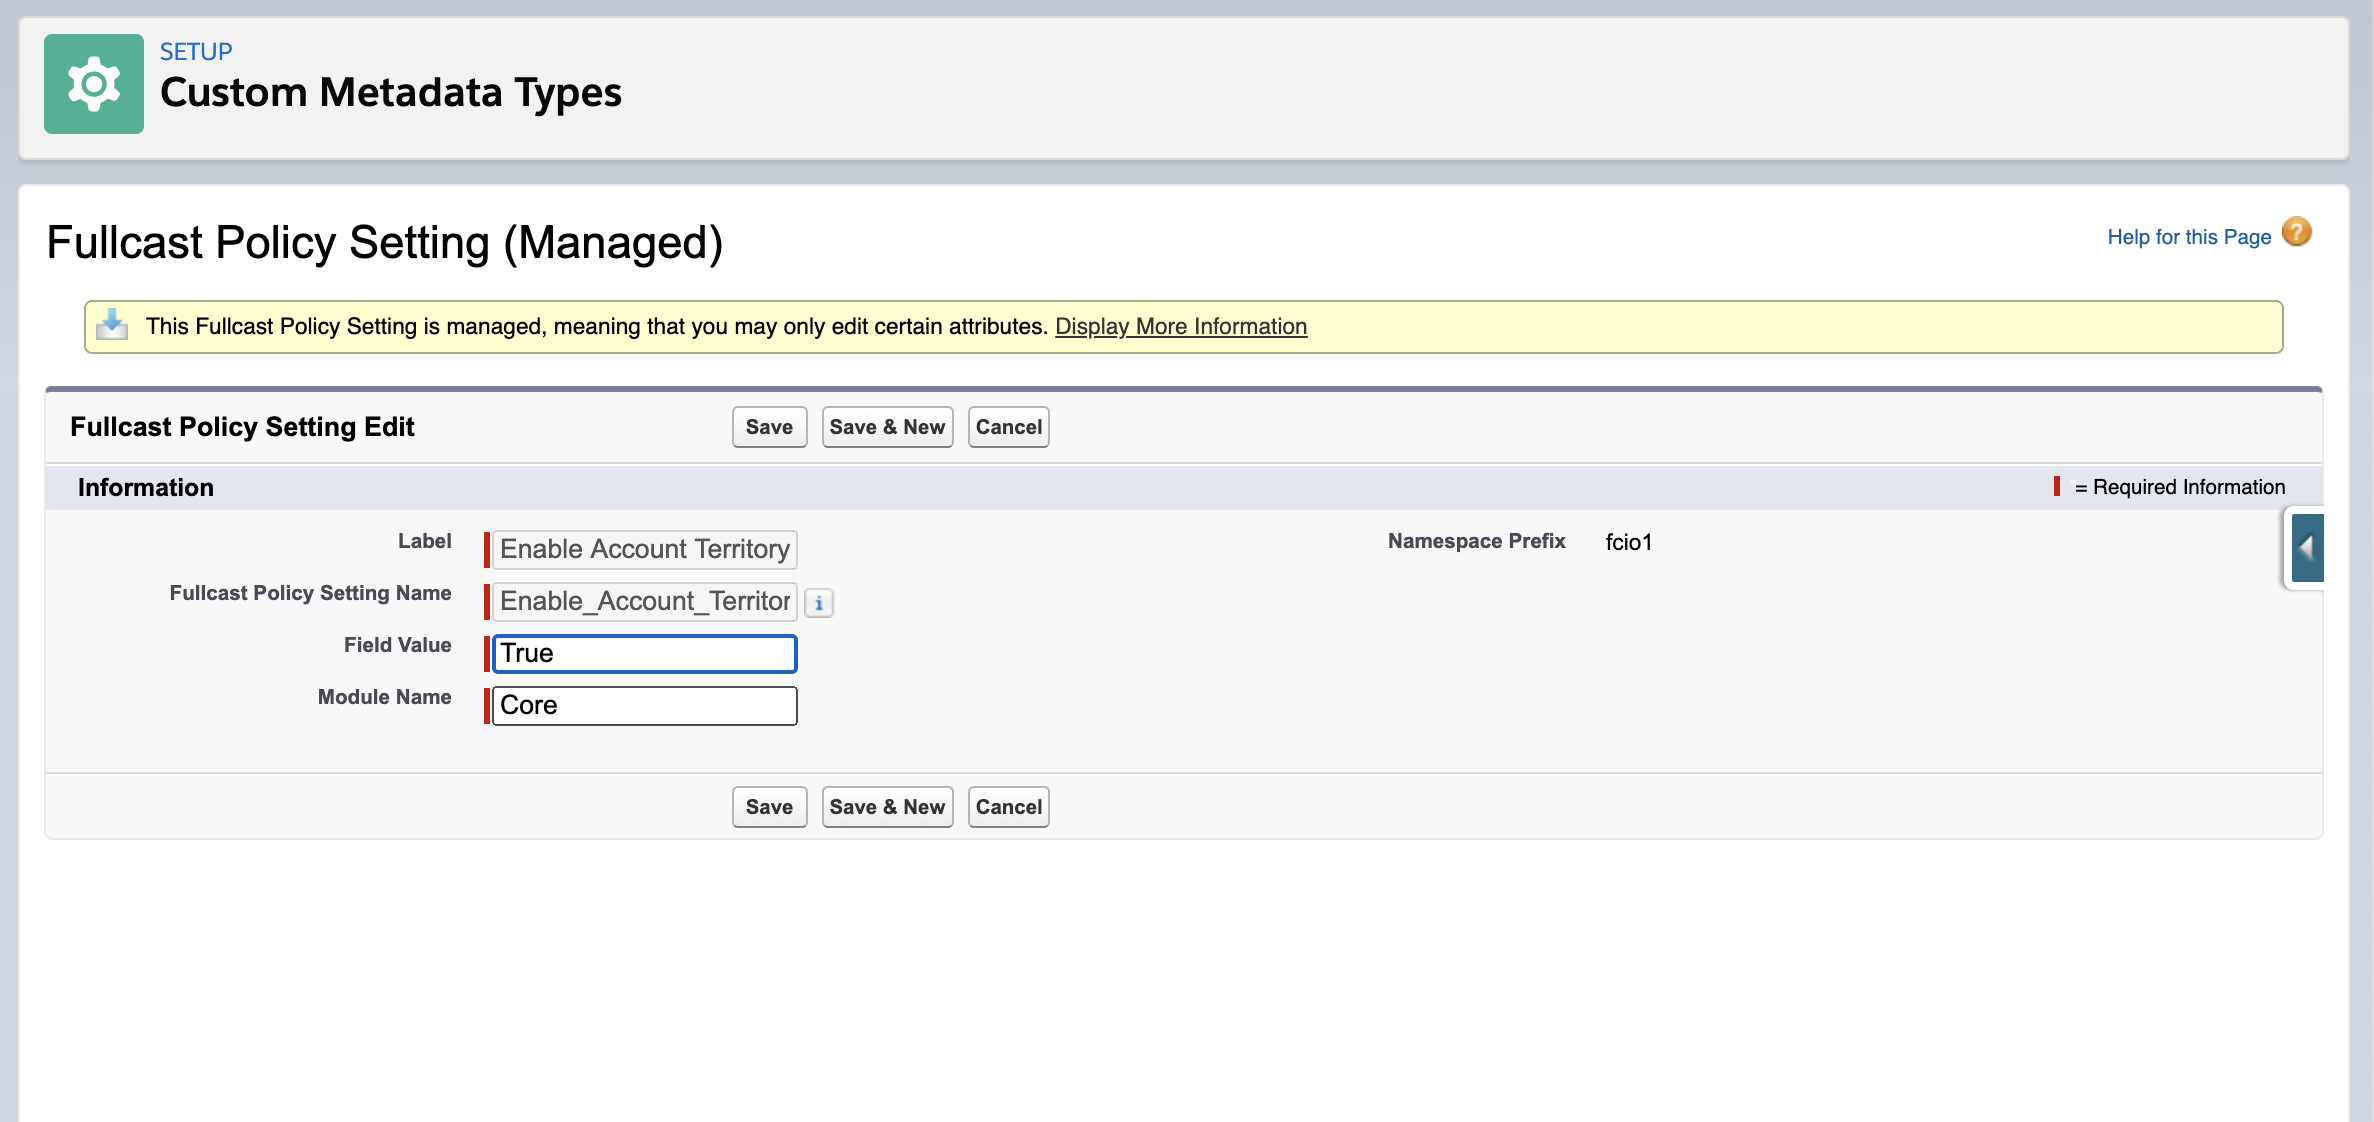Click into the Module Name input

tap(645, 705)
